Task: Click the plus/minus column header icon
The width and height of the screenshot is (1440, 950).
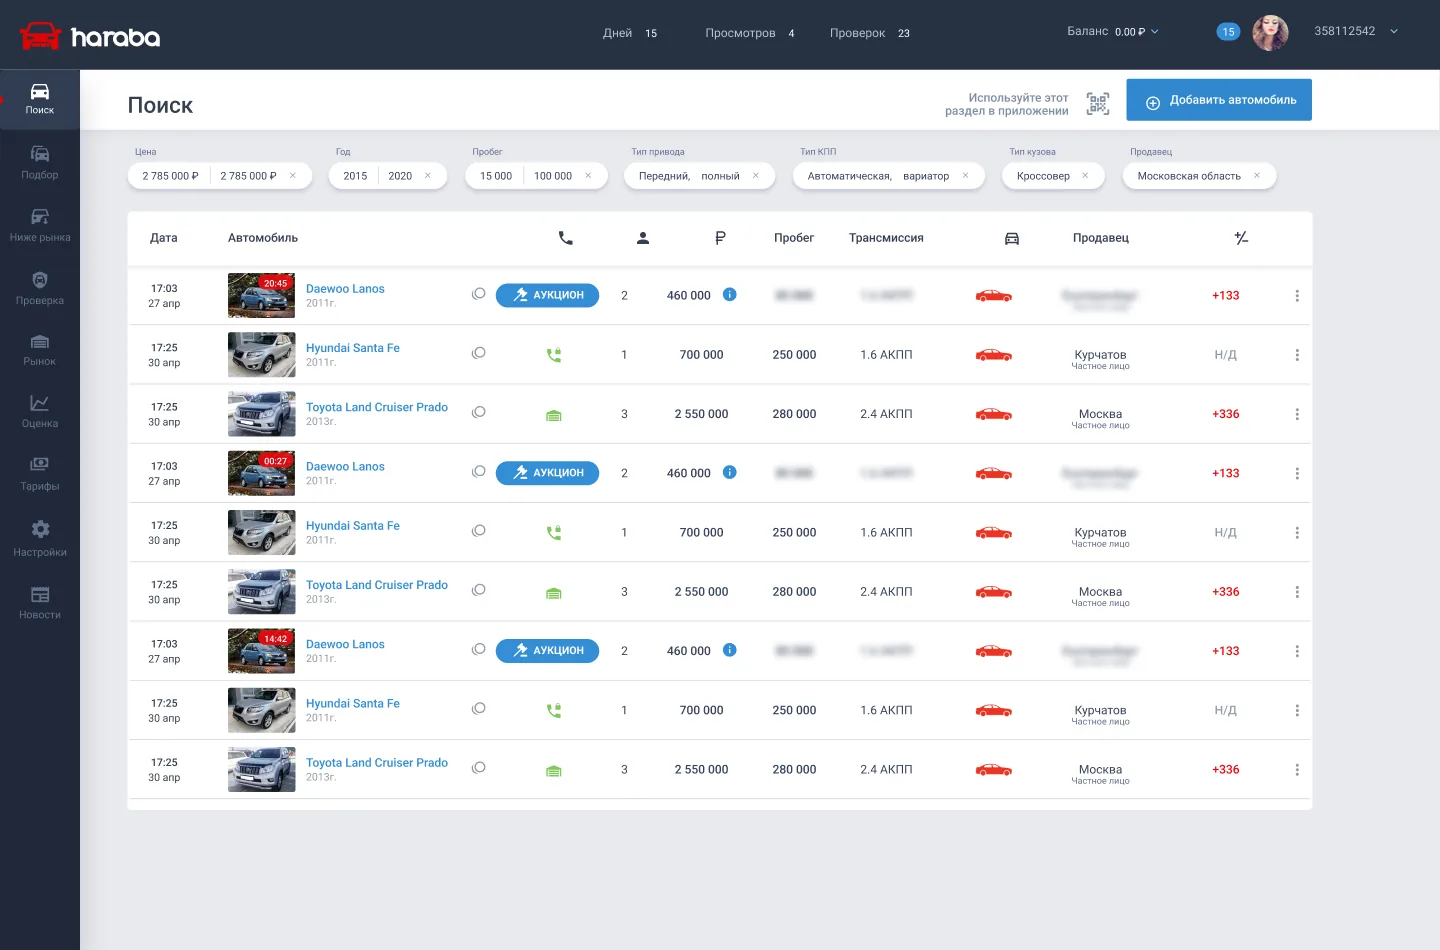Action: tap(1241, 238)
